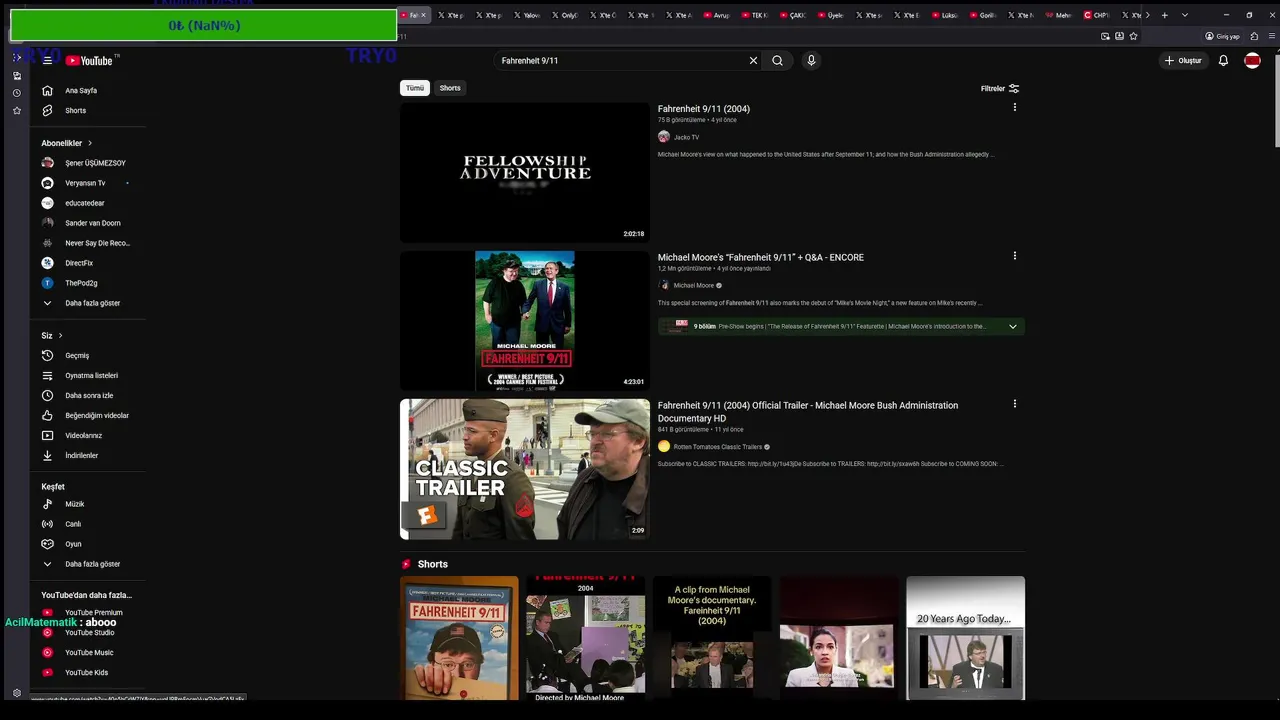
Task: Open YouTube Premium link
Action: pyautogui.click(x=86, y=612)
